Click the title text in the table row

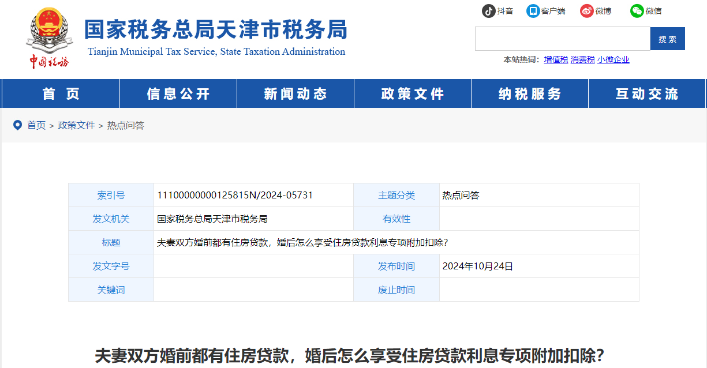303,243
